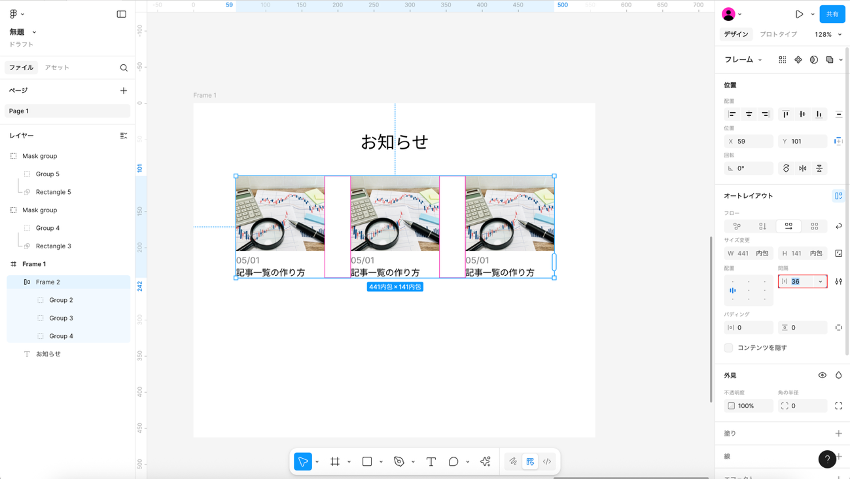This screenshot has height=480, width=850.
Task: Select the Group 3 layer
Action: tap(61, 318)
